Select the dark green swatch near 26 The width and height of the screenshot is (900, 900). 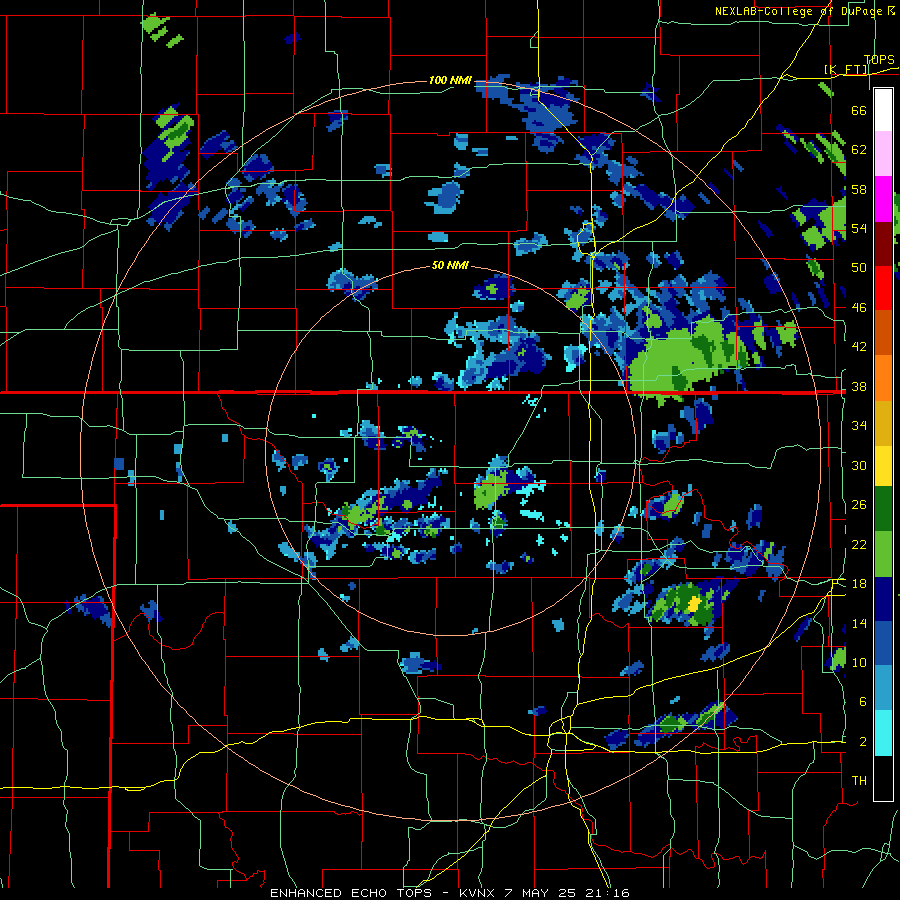(x=883, y=509)
